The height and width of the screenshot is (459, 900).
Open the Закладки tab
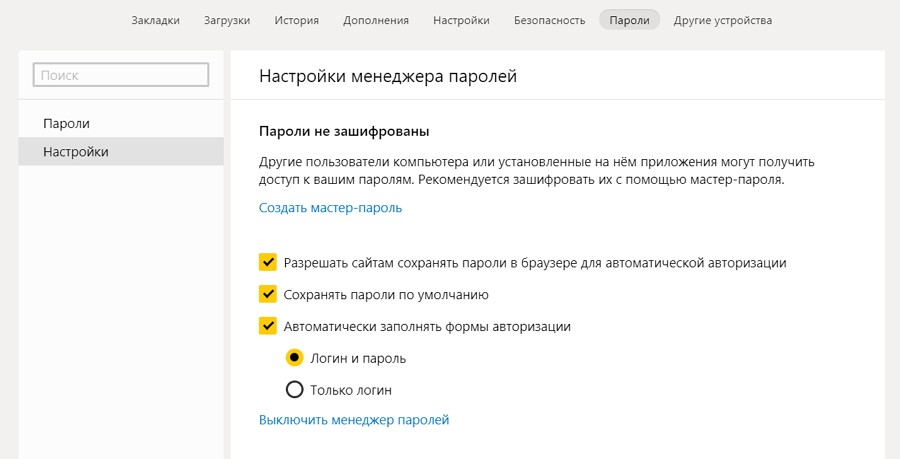155,20
